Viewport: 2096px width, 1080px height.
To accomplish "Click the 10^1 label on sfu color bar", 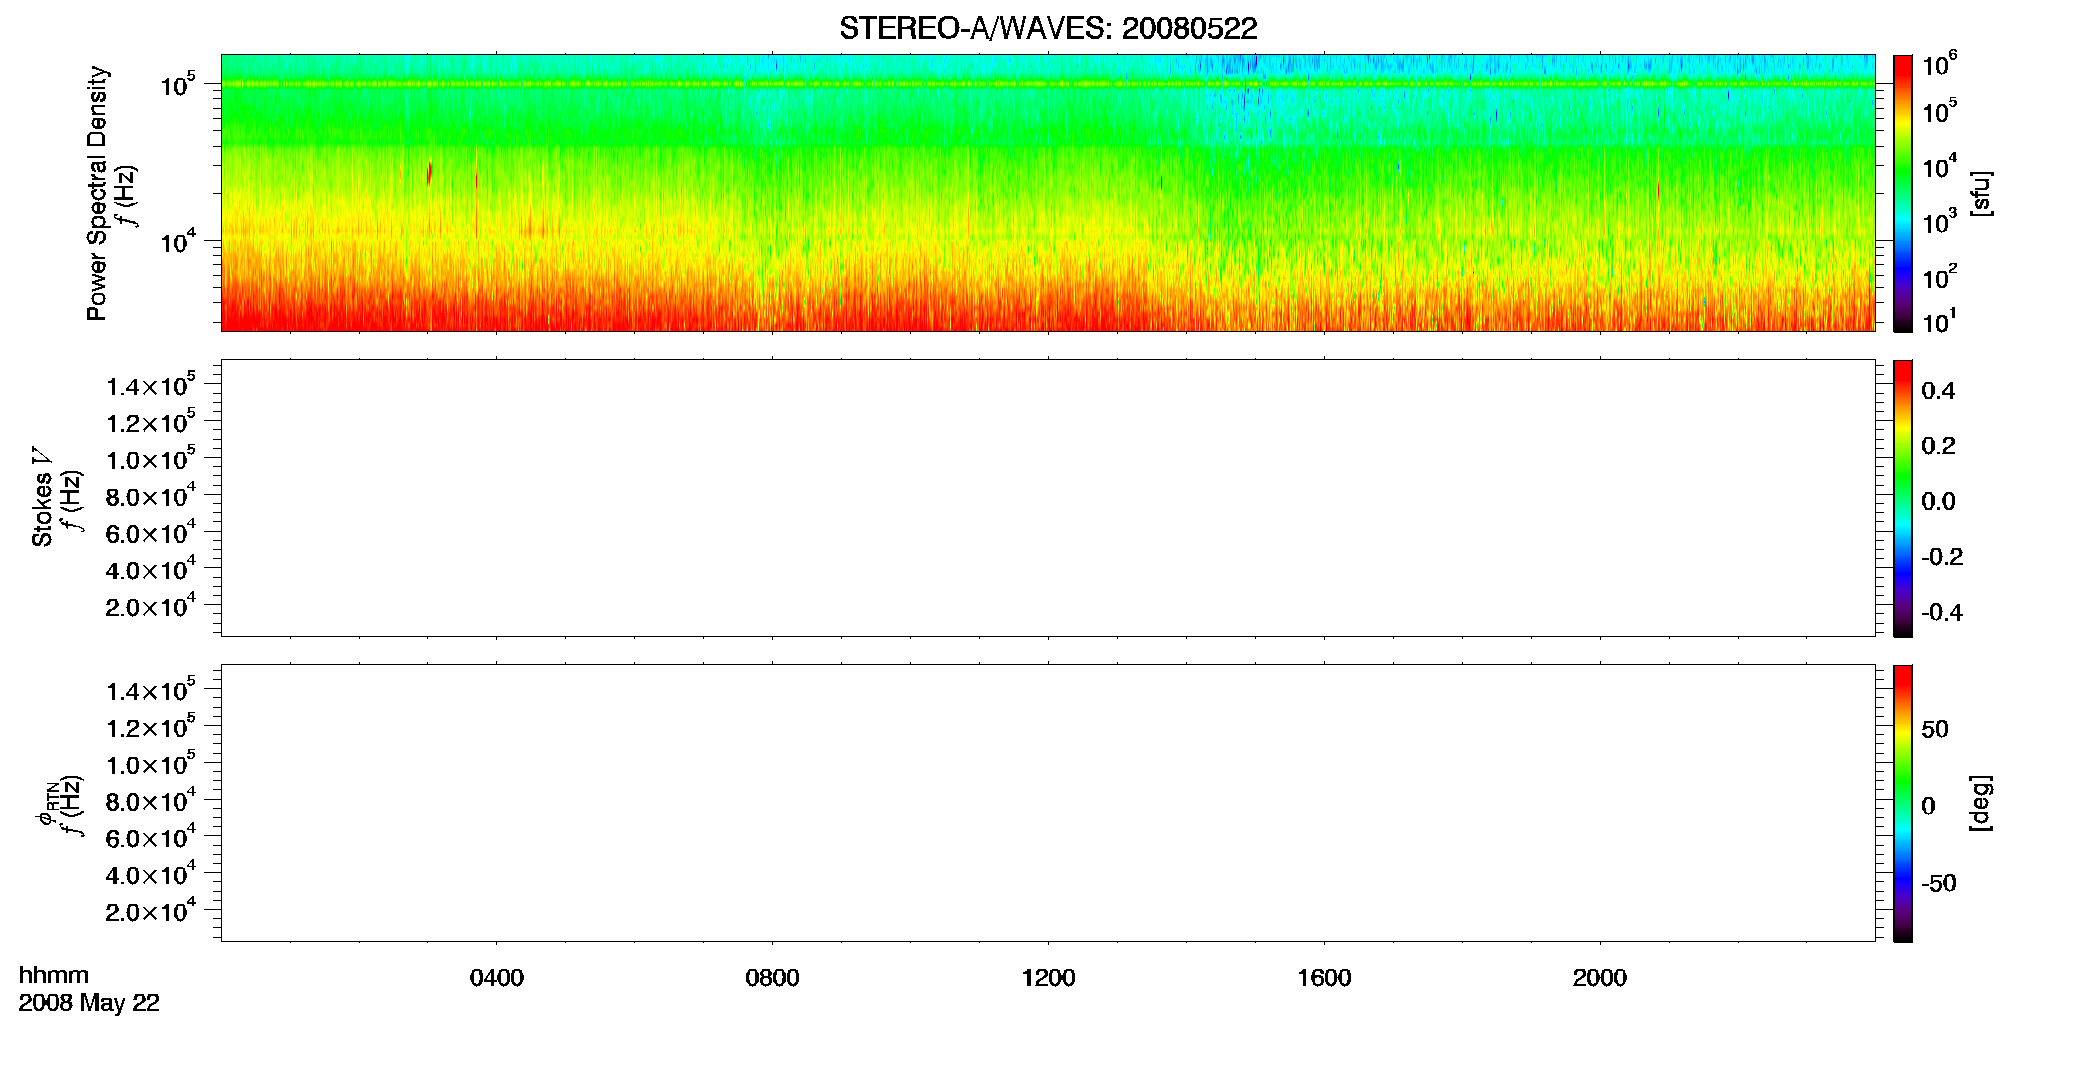I will click(x=1940, y=321).
